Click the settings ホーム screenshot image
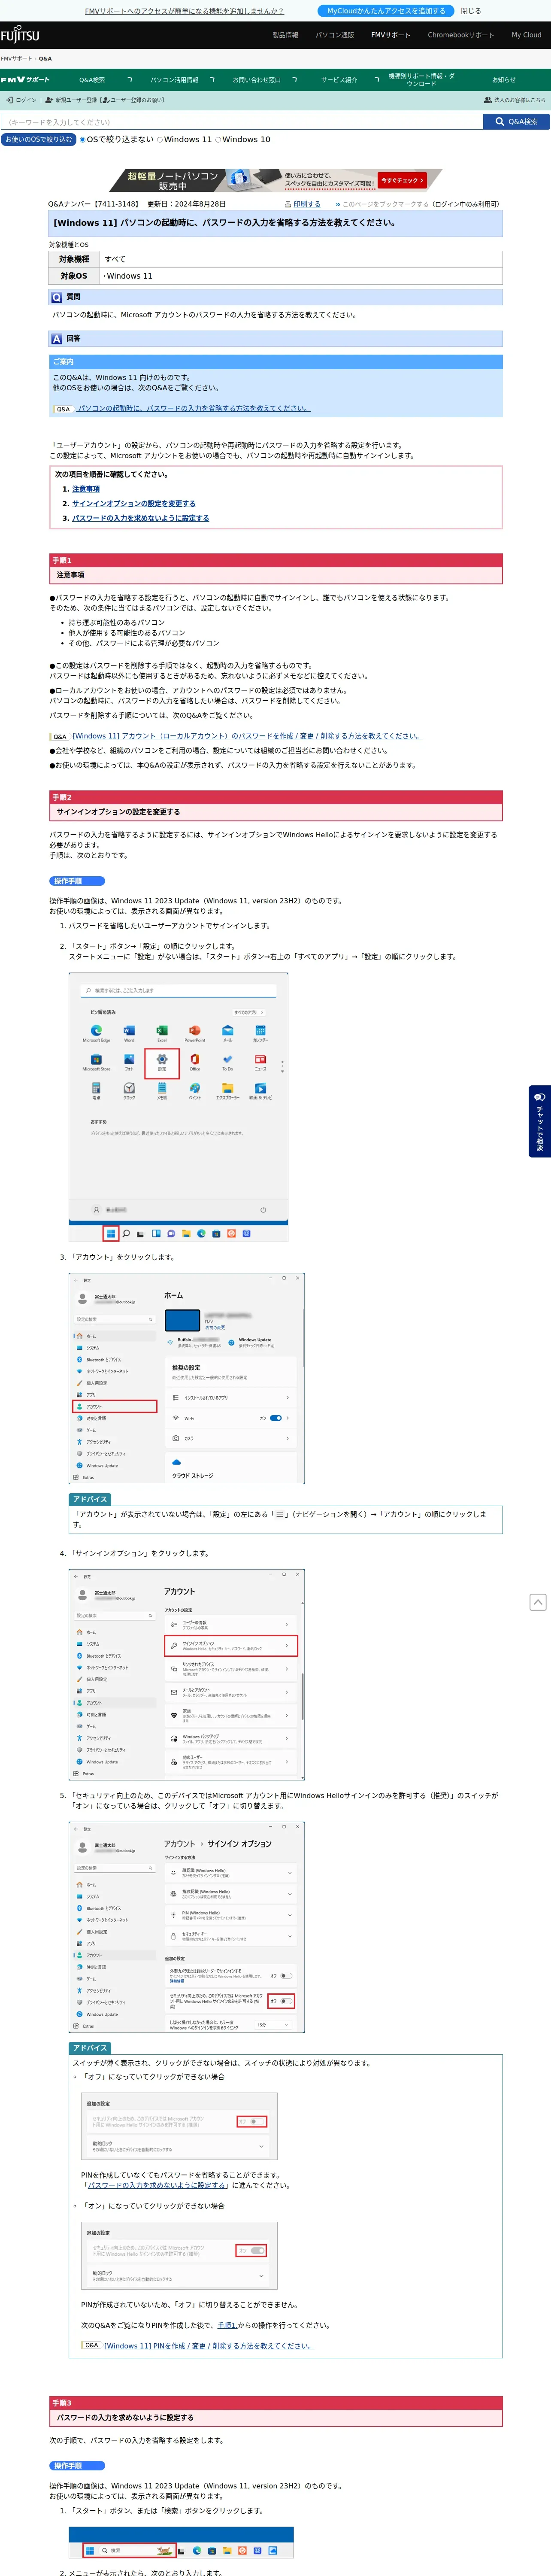This screenshot has height=2576, width=551. click(x=186, y=1378)
